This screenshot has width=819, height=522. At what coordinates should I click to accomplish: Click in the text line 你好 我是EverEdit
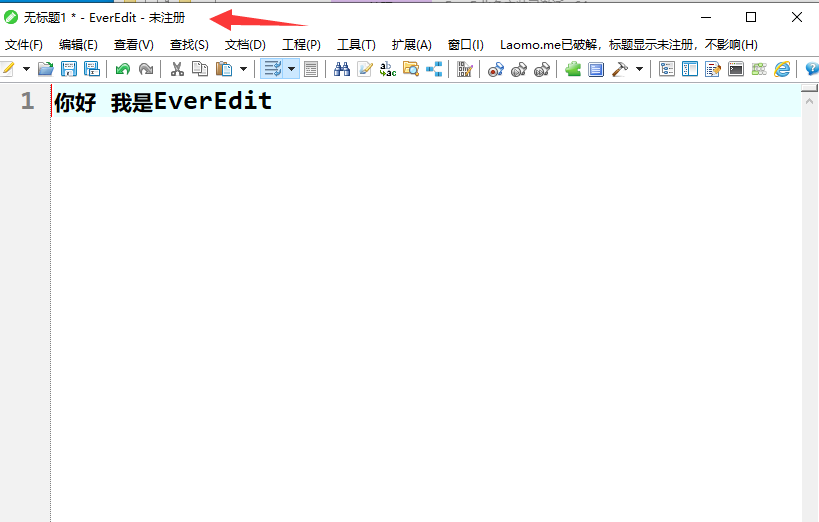163,102
